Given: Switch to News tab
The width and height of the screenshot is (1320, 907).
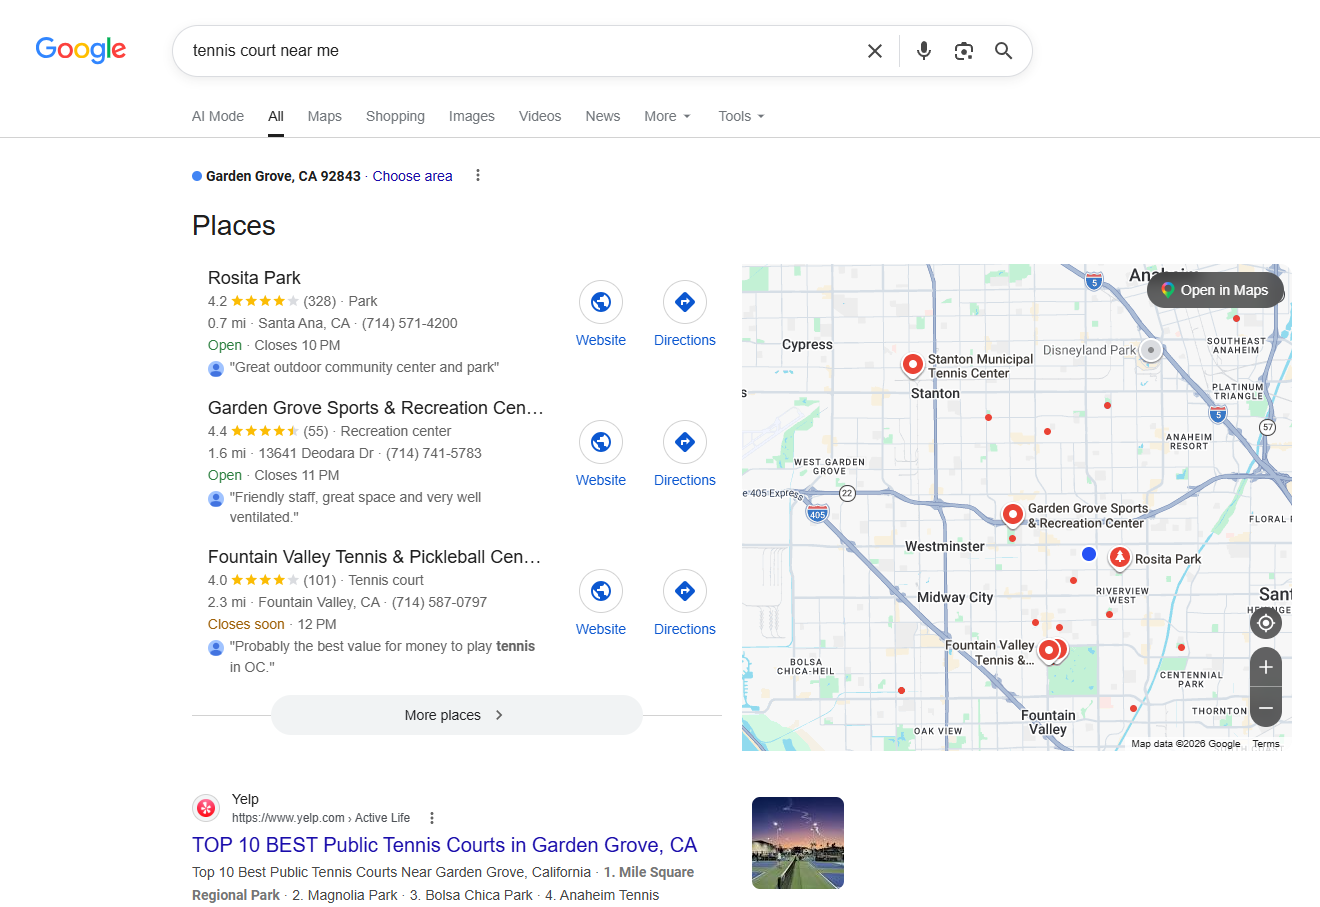Looking at the screenshot, I should point(603,116).
